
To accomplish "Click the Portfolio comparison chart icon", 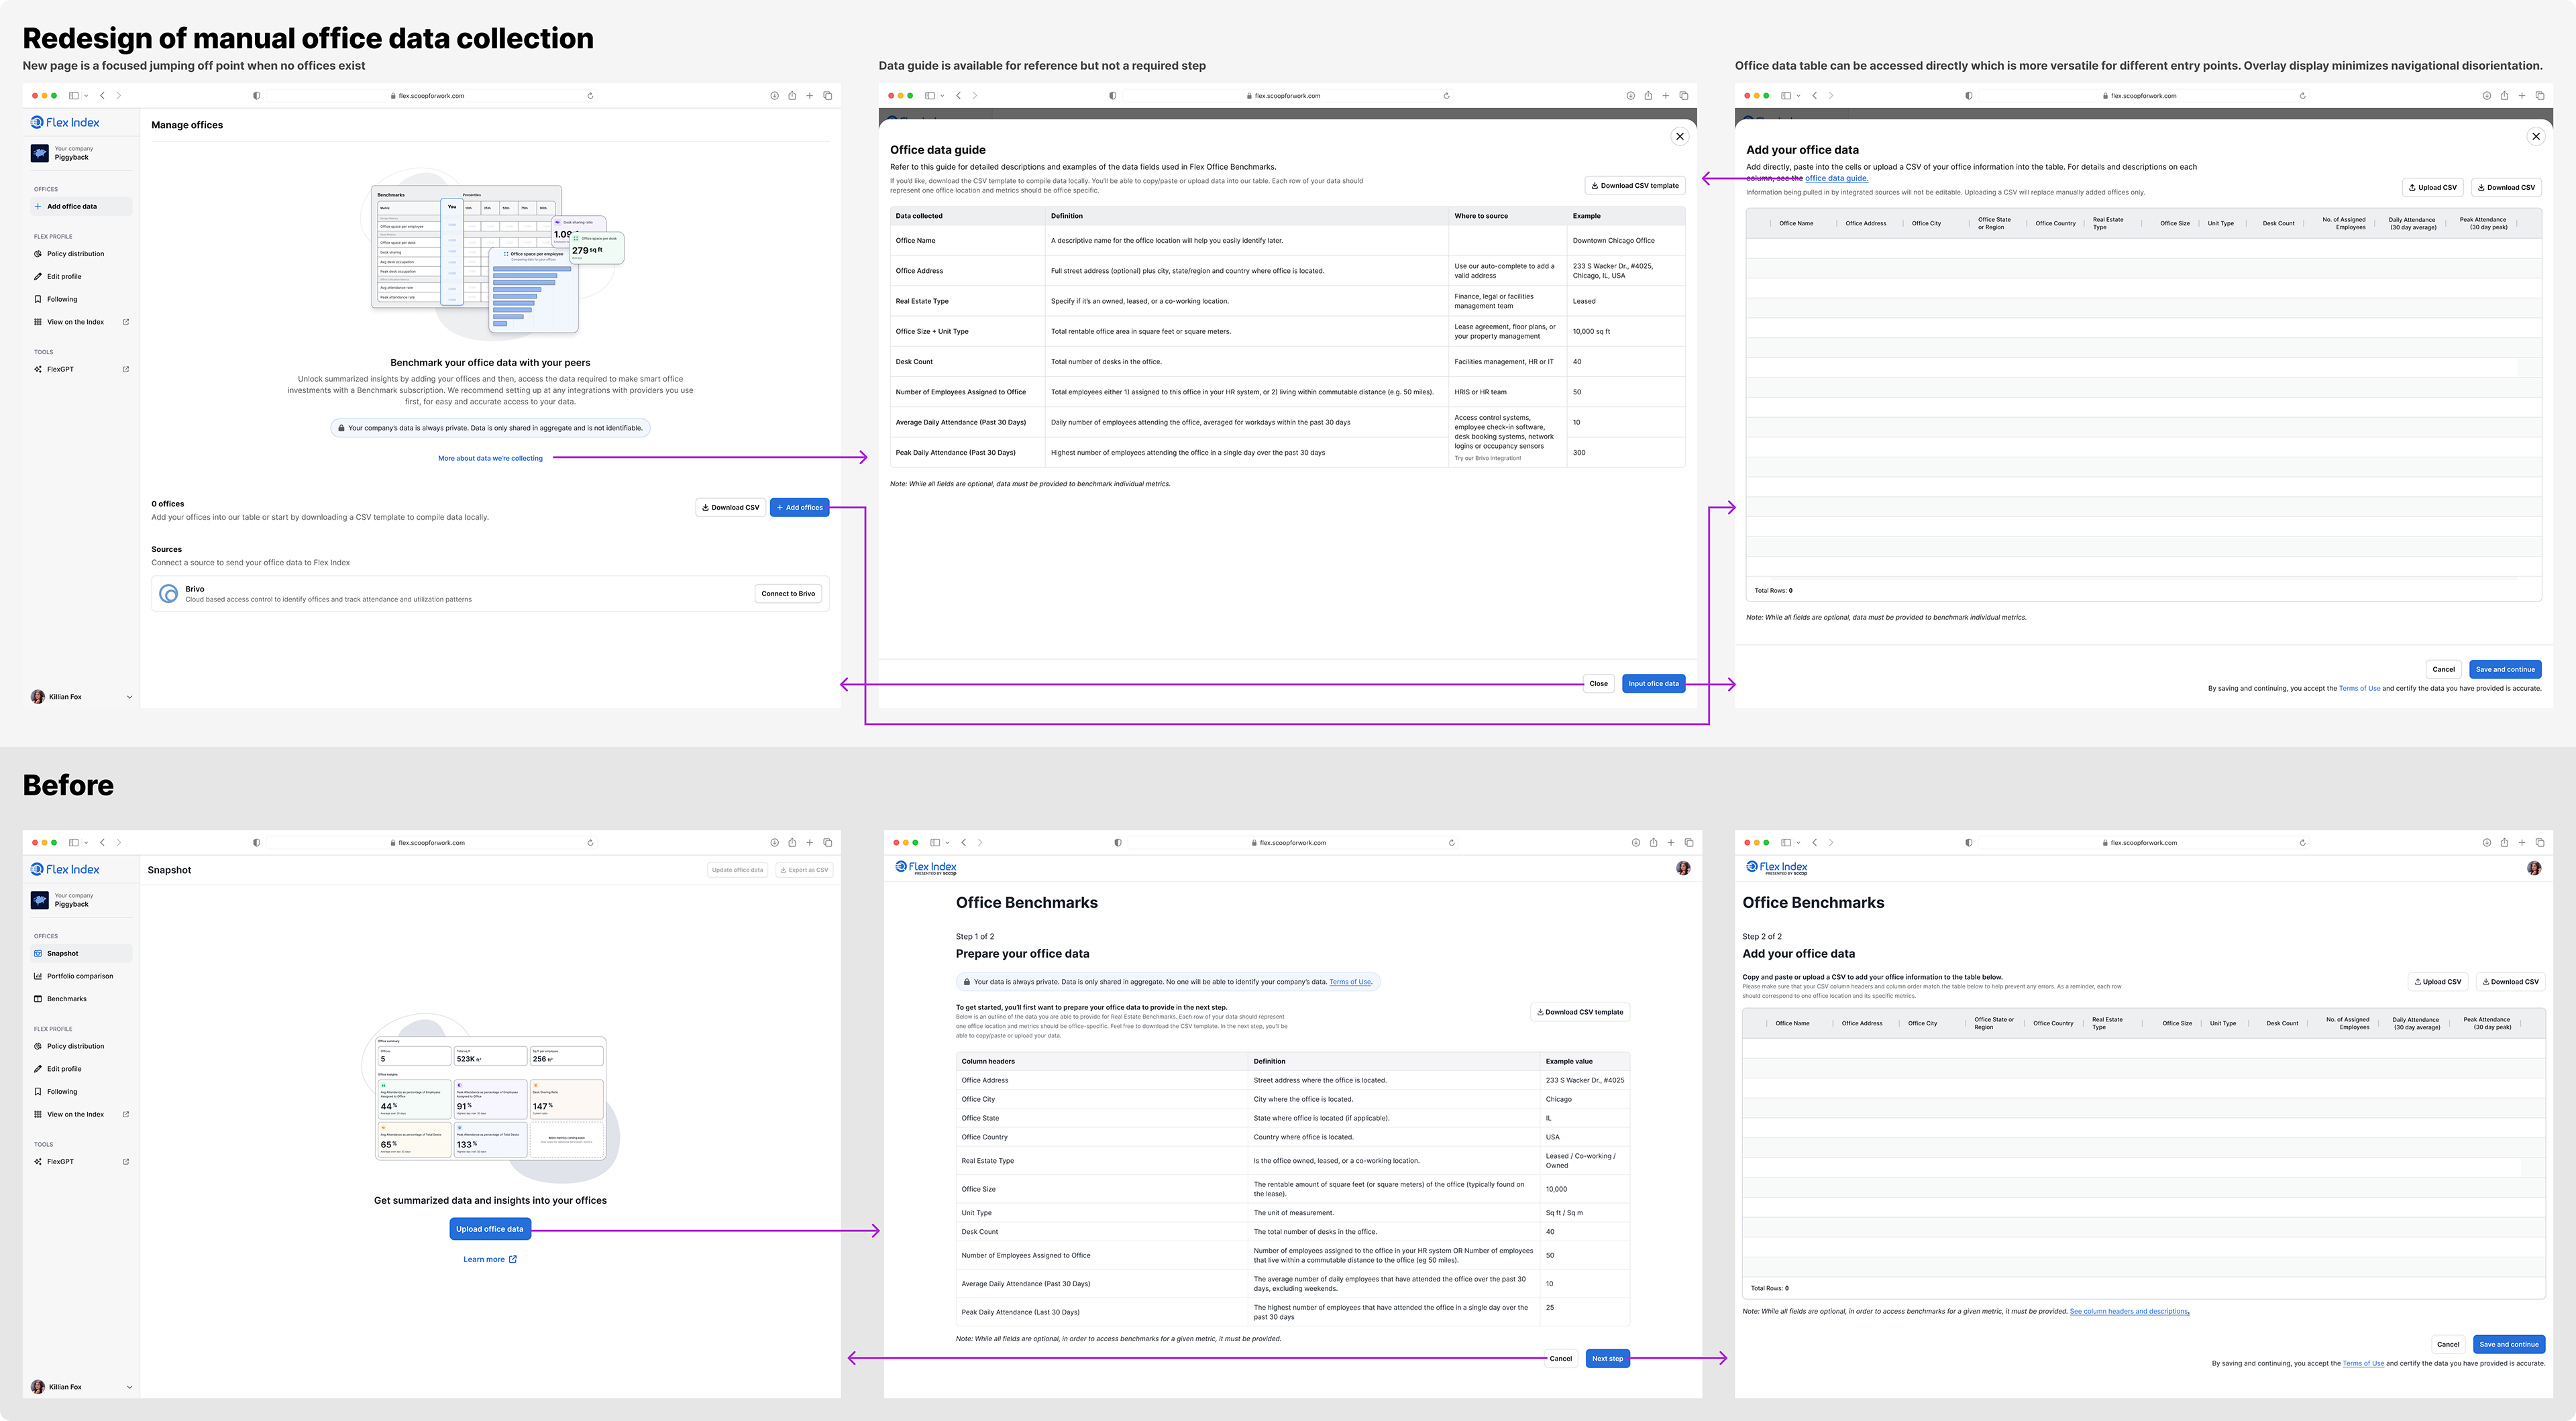I will [38, 976].
